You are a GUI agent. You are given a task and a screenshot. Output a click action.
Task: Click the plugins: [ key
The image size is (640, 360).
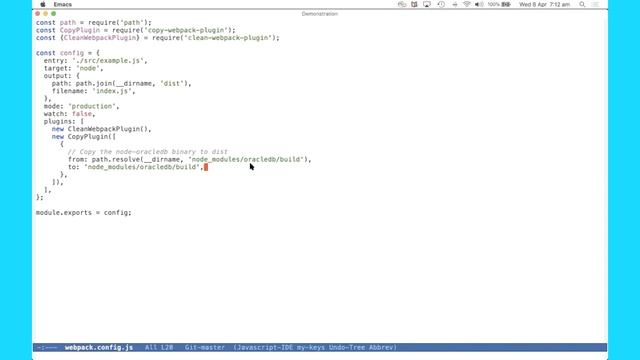coord(64,122)
